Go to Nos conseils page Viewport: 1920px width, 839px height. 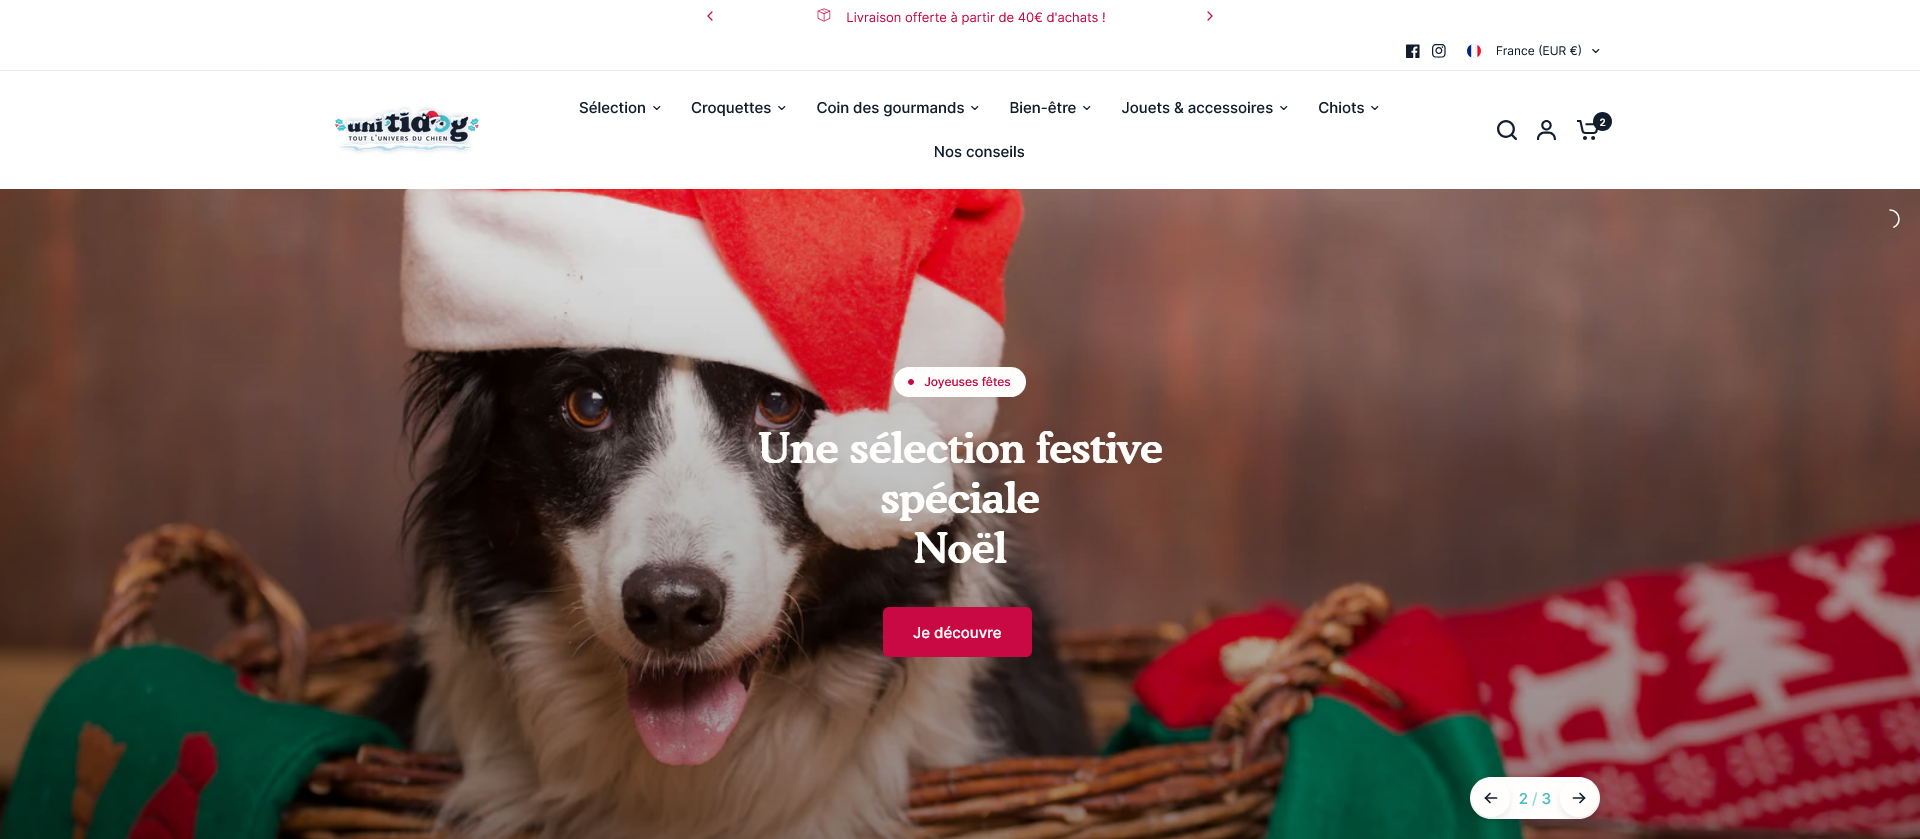979,152
